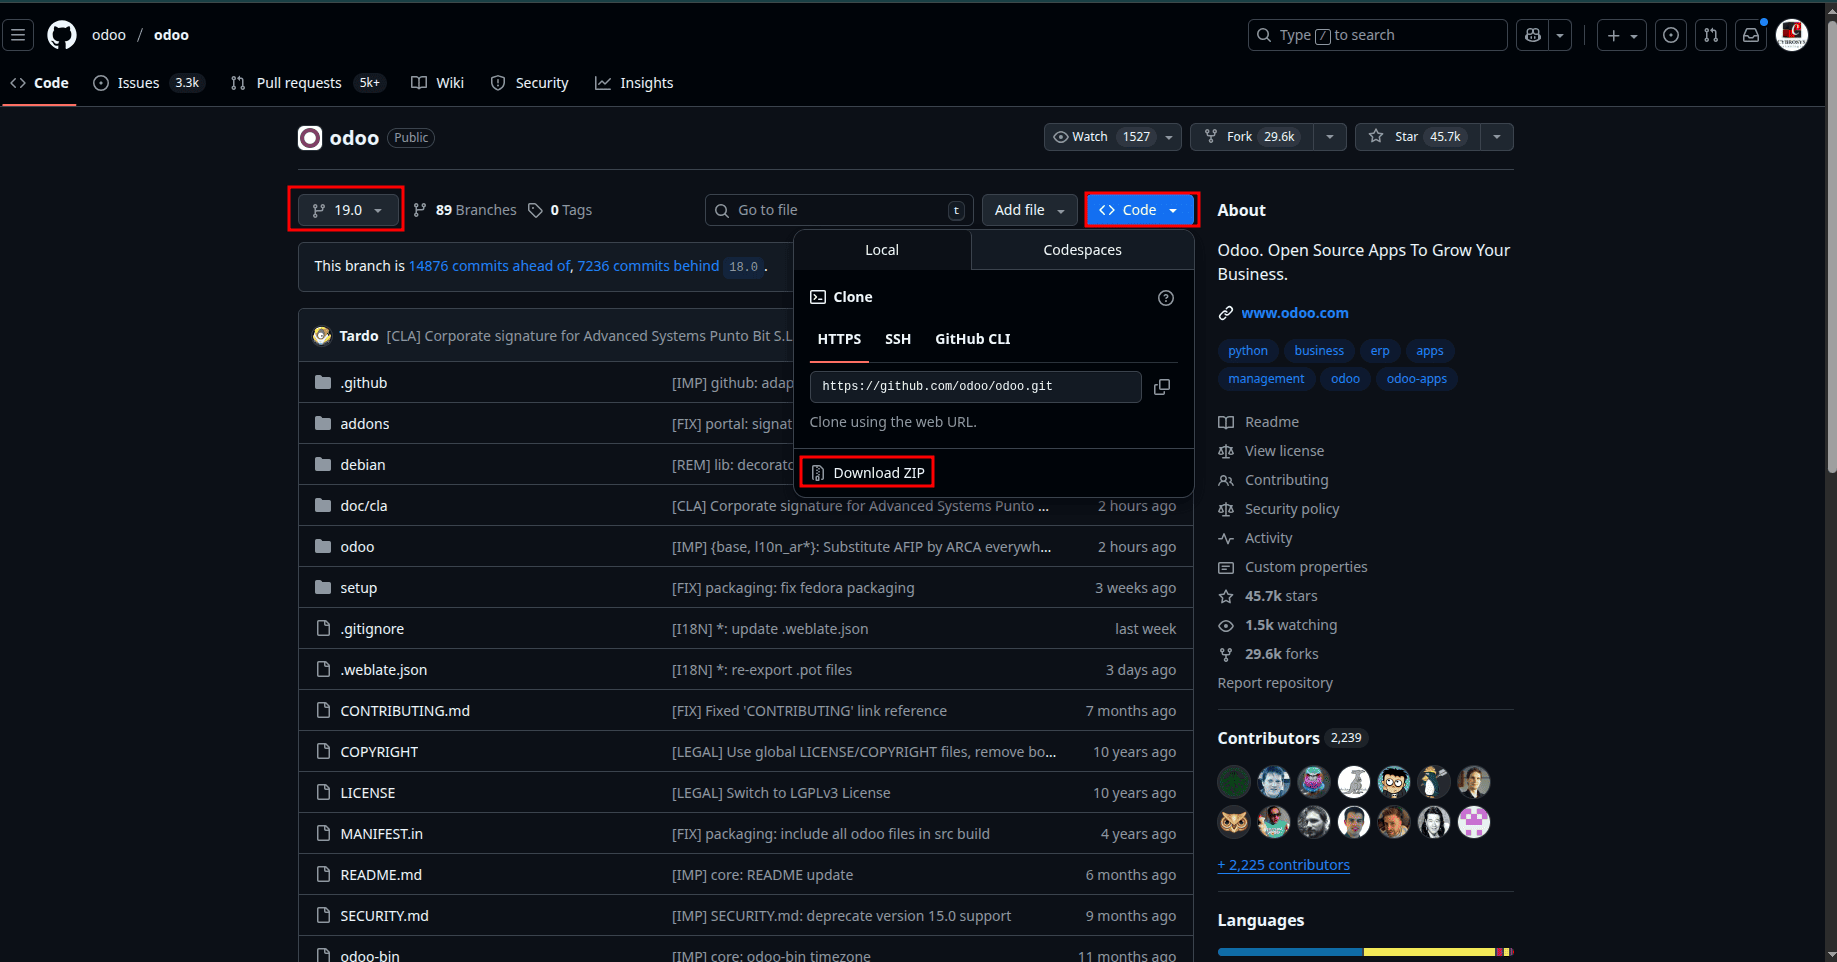This screenshot has width=1837, height=962.
Task: Switch to the Wiki tab
Action: click(x=438, y=83)
